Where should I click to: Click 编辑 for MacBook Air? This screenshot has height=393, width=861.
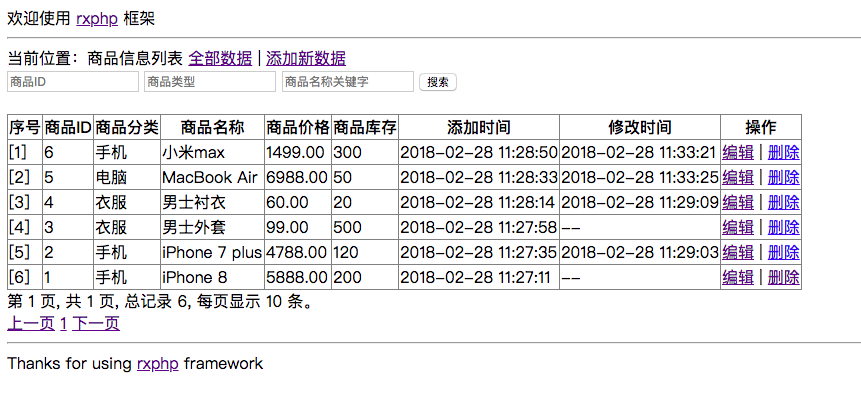click(x=737, y=177)
